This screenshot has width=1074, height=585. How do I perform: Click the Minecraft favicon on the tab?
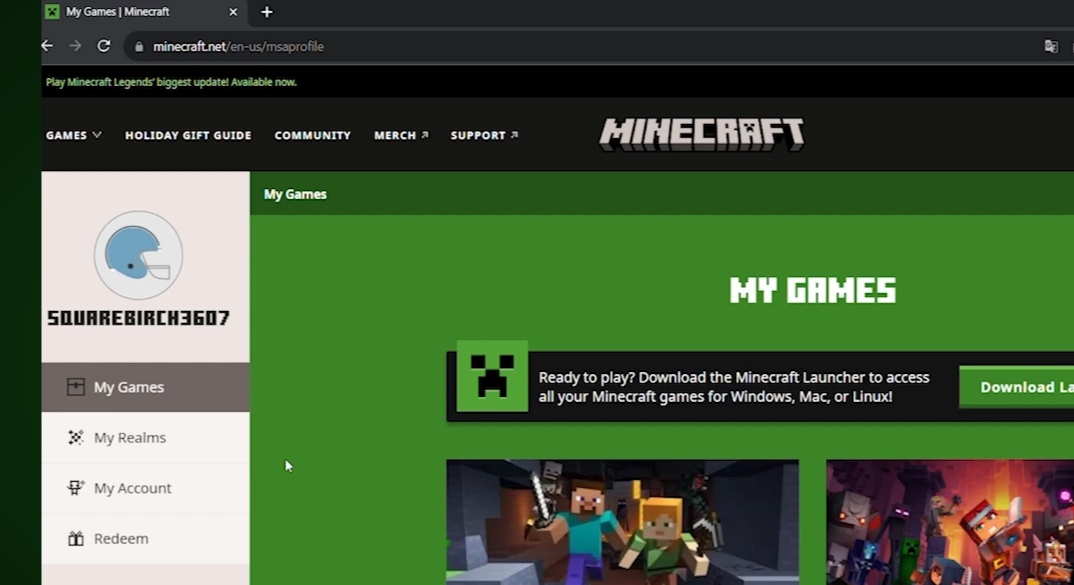point(52,12)
